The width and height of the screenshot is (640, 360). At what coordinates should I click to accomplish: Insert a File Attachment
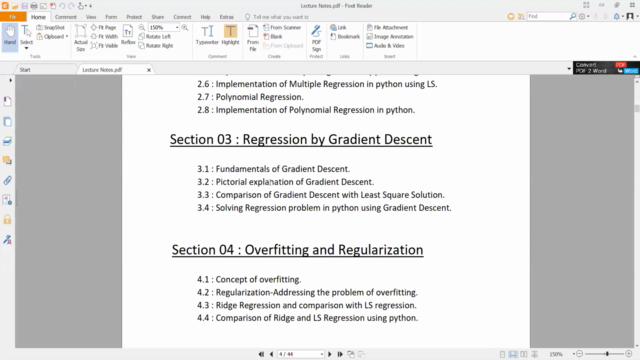[x=387, y=27]
